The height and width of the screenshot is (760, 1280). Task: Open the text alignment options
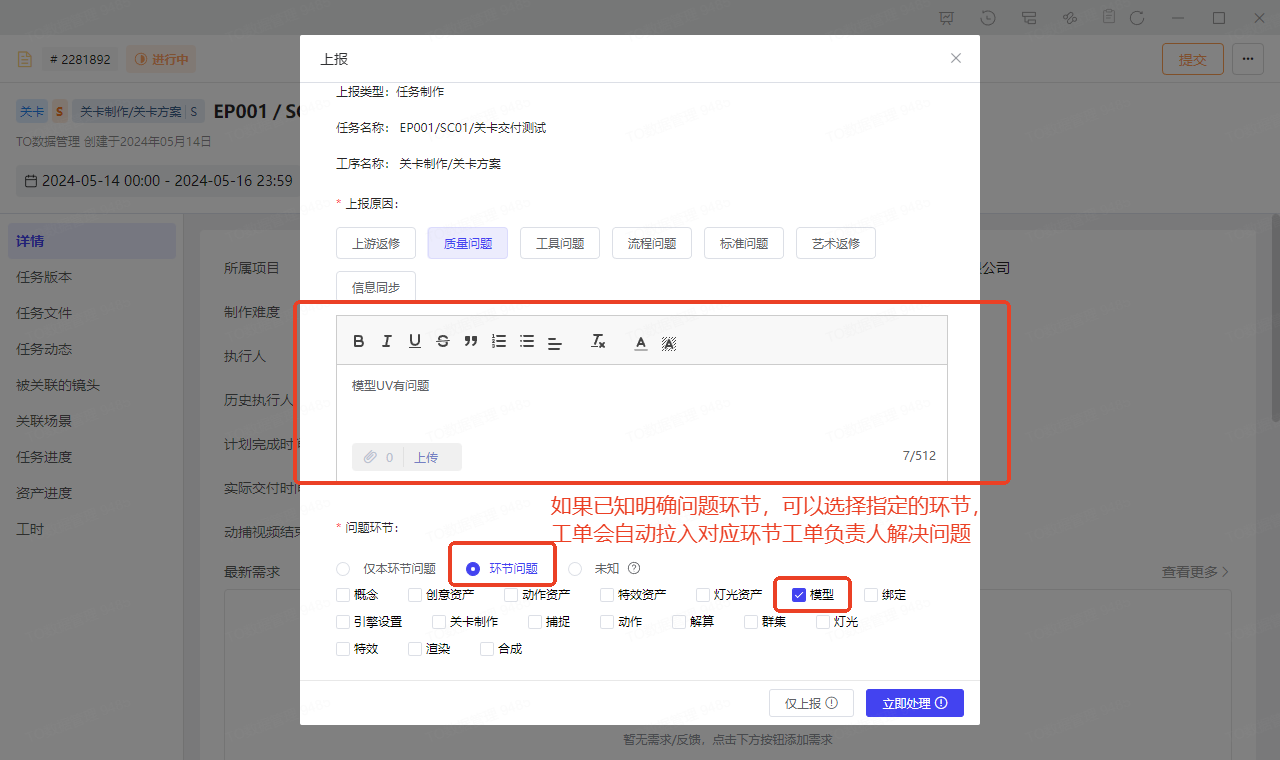[555, 342]
